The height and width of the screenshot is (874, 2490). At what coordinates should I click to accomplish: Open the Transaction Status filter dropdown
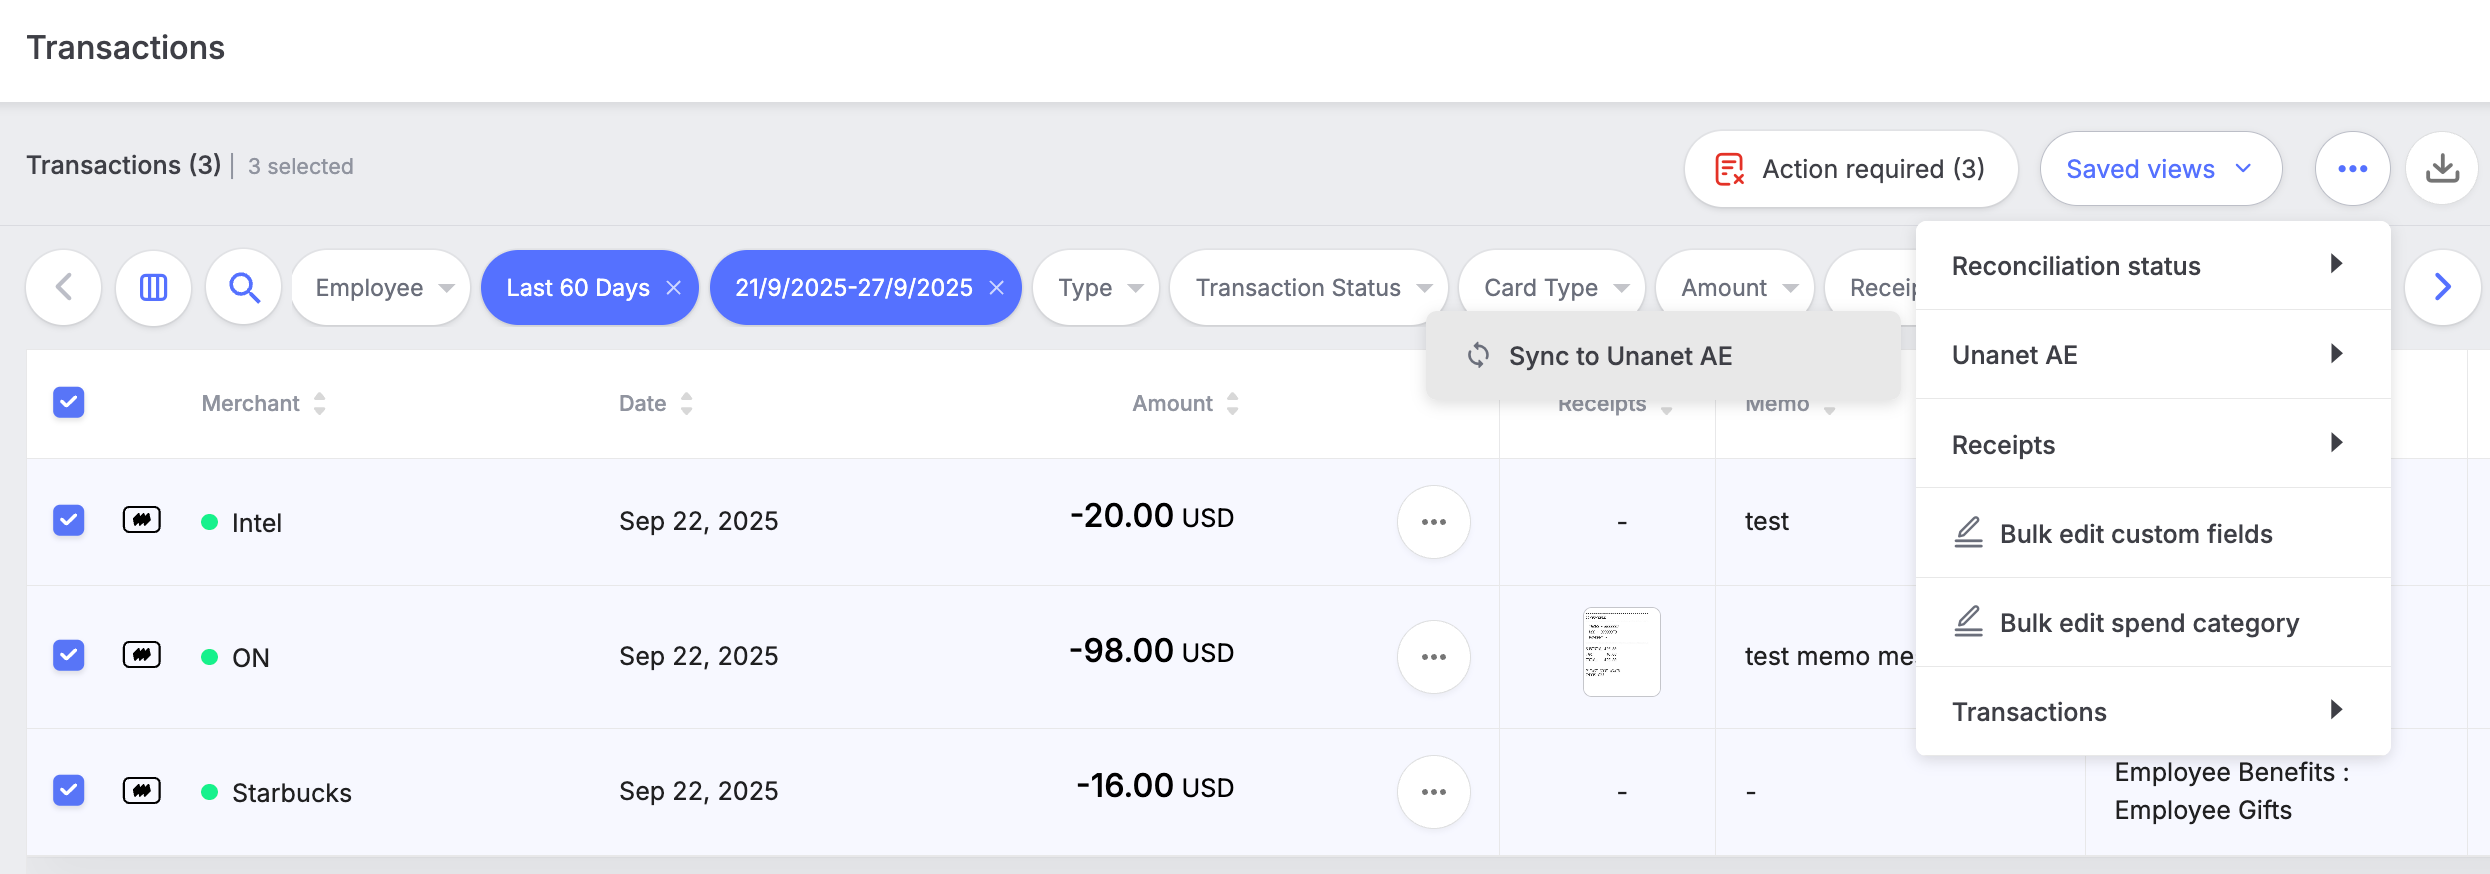pyautogui.click(x=1309, y=288)
